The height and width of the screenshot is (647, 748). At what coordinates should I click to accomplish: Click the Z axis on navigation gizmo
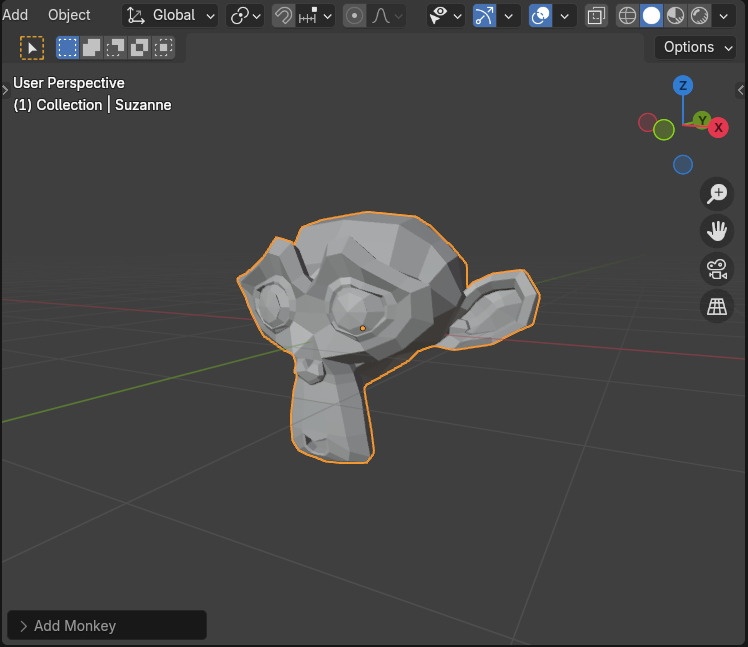tap(683, 86)
